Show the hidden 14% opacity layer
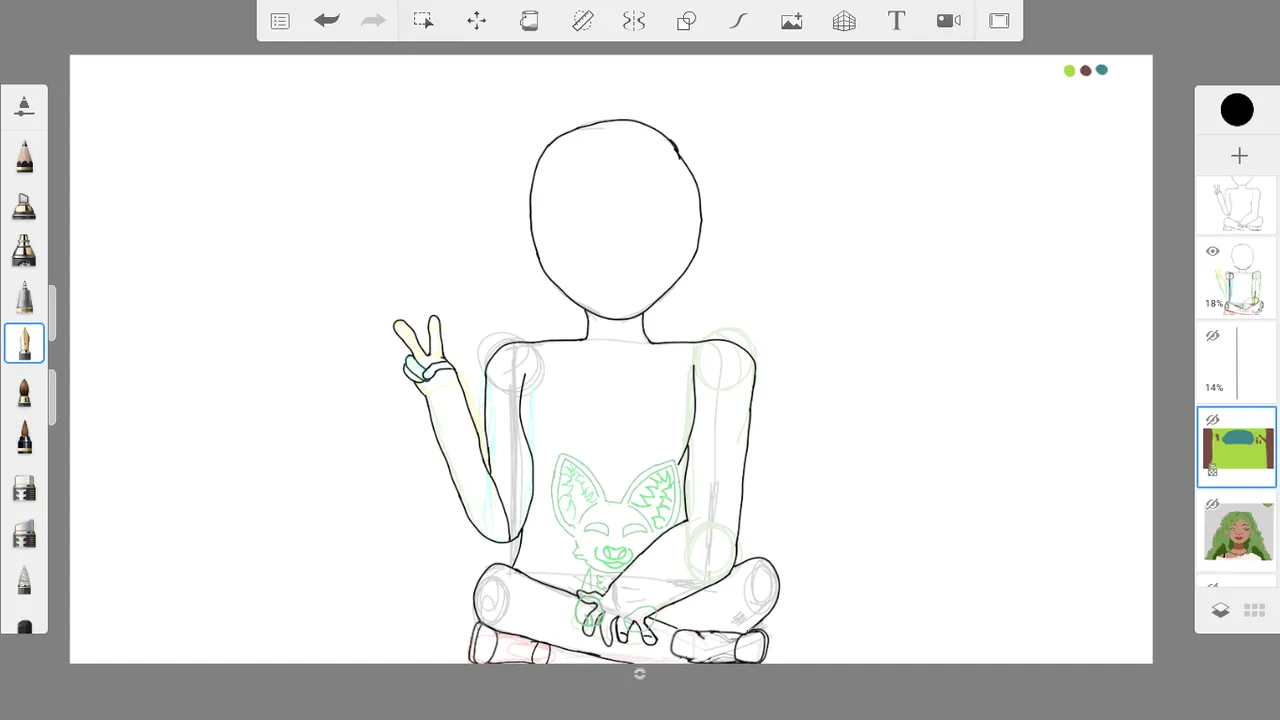The width and height of the screenshot is (1280, 720). [x=1212, y=336]
